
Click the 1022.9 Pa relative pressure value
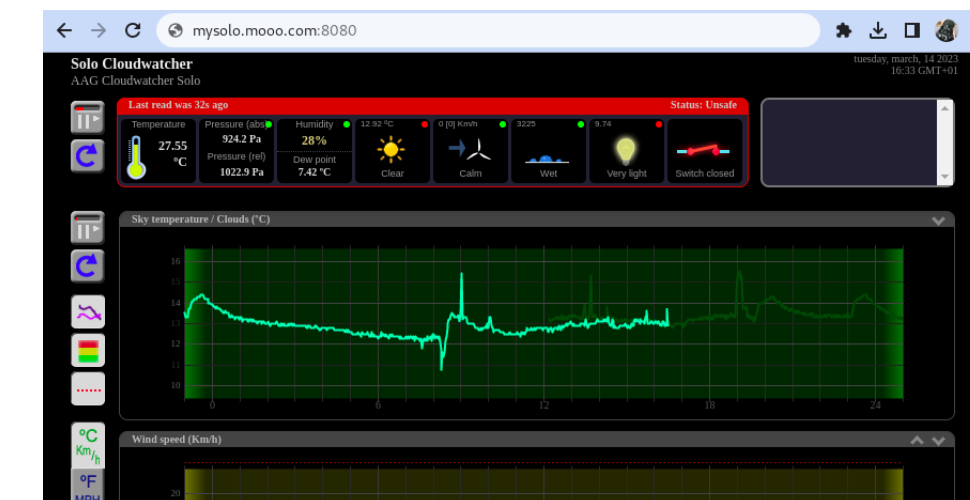click(x=242, y=171)
